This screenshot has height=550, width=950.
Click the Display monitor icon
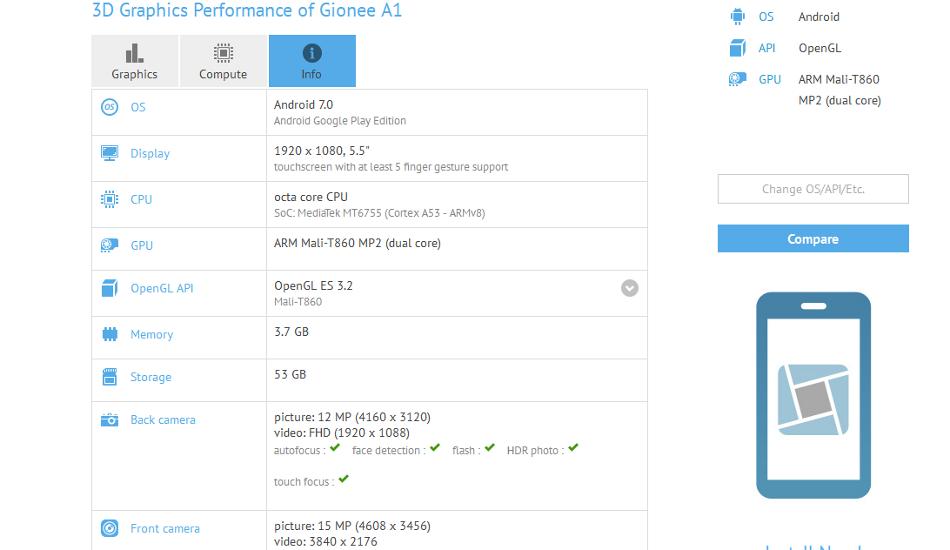(x=110, y=153)
